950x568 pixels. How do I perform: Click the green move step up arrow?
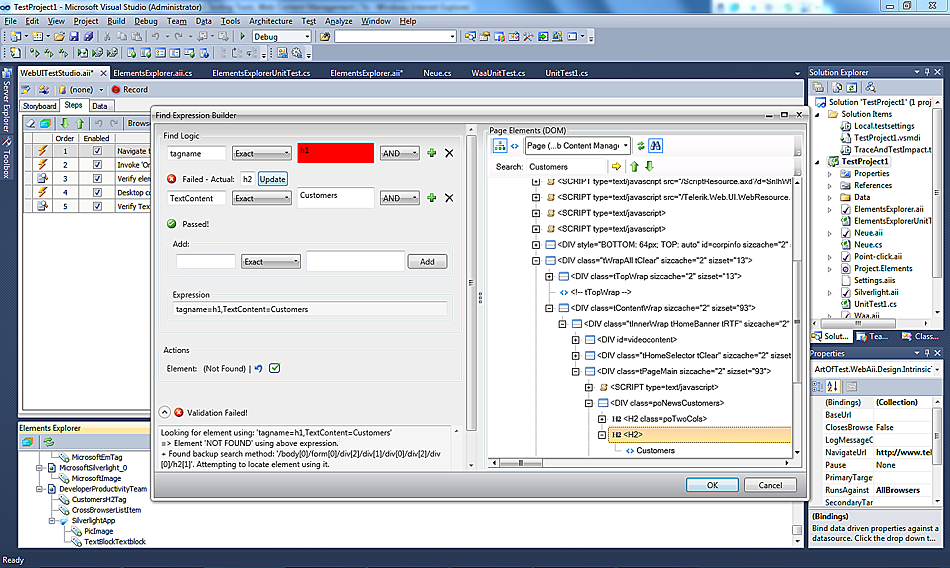(x=79, y=123)
